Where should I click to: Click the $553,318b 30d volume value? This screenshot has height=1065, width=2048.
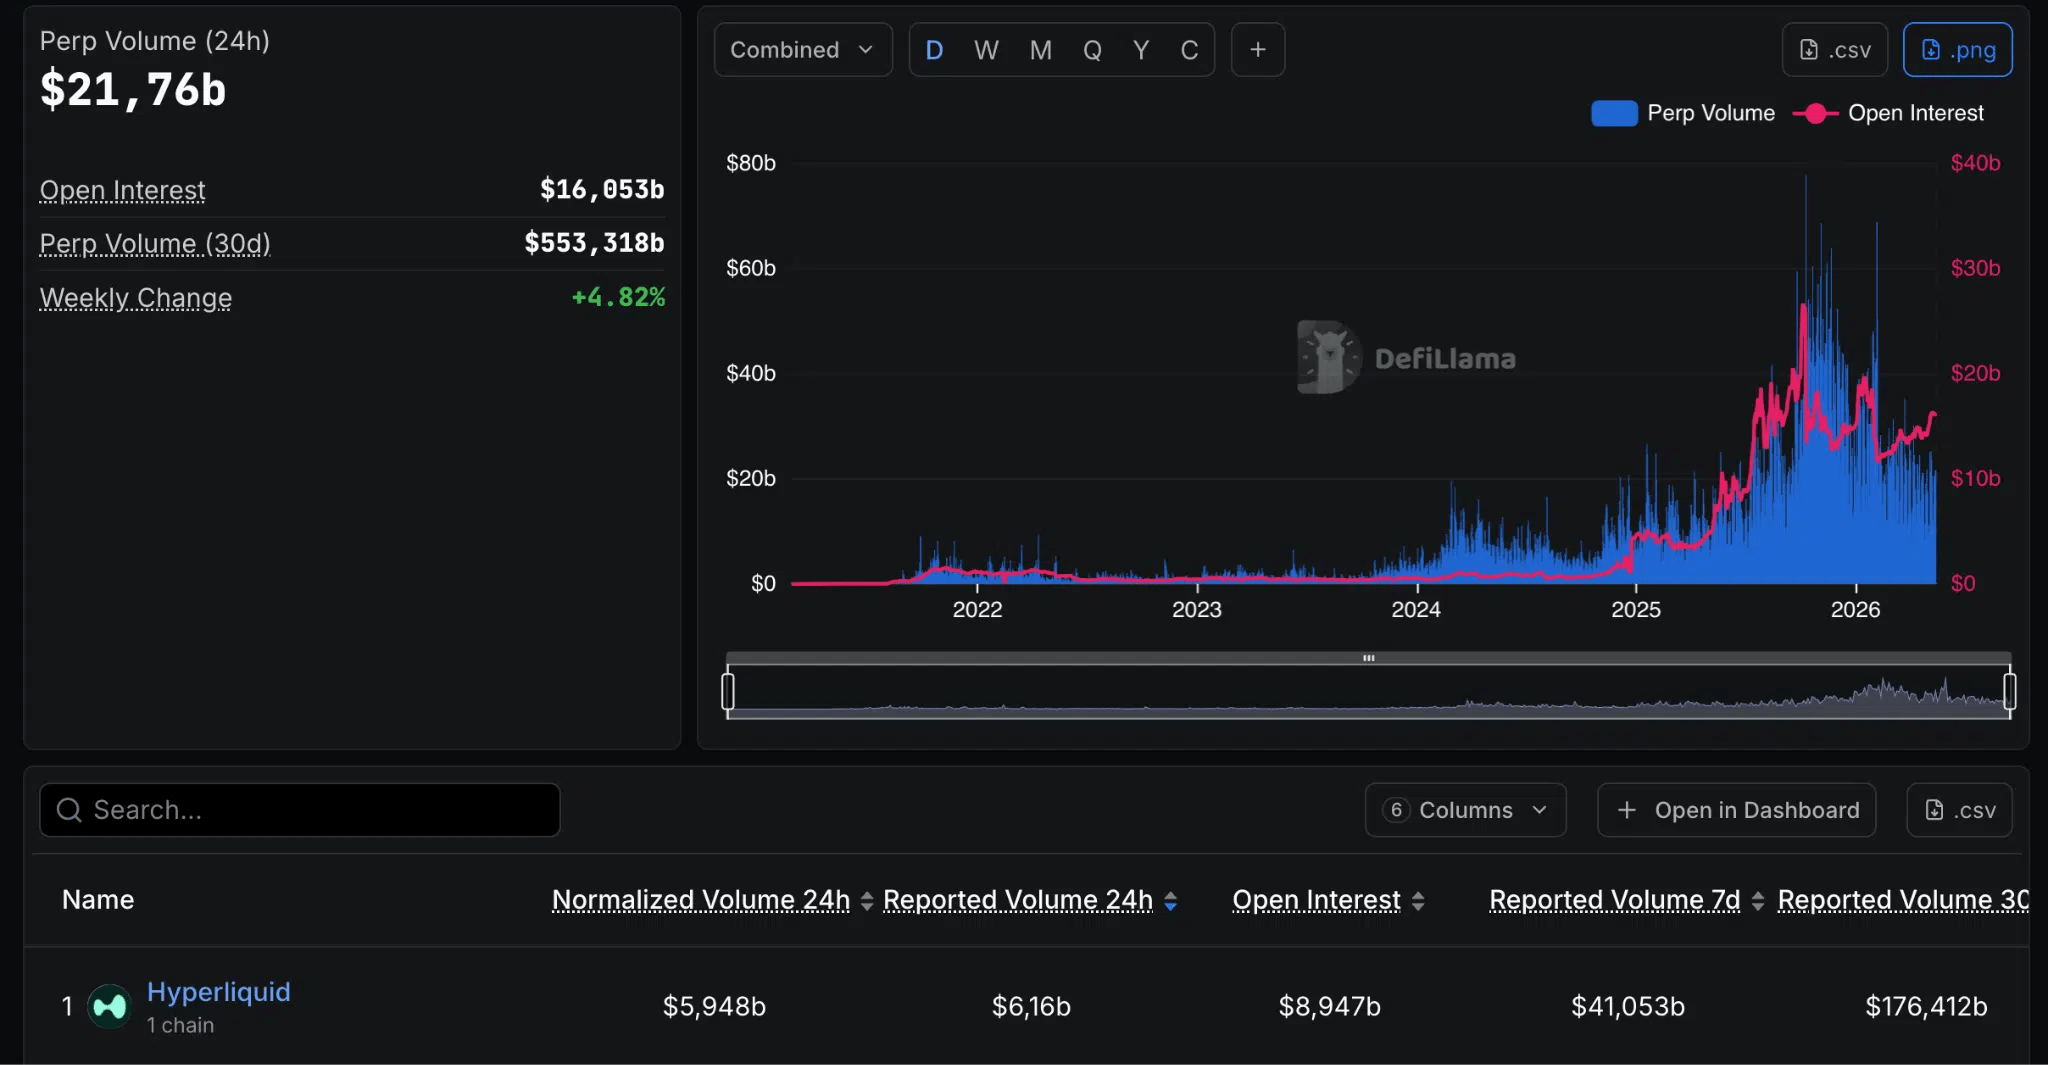tap(594, 242)
